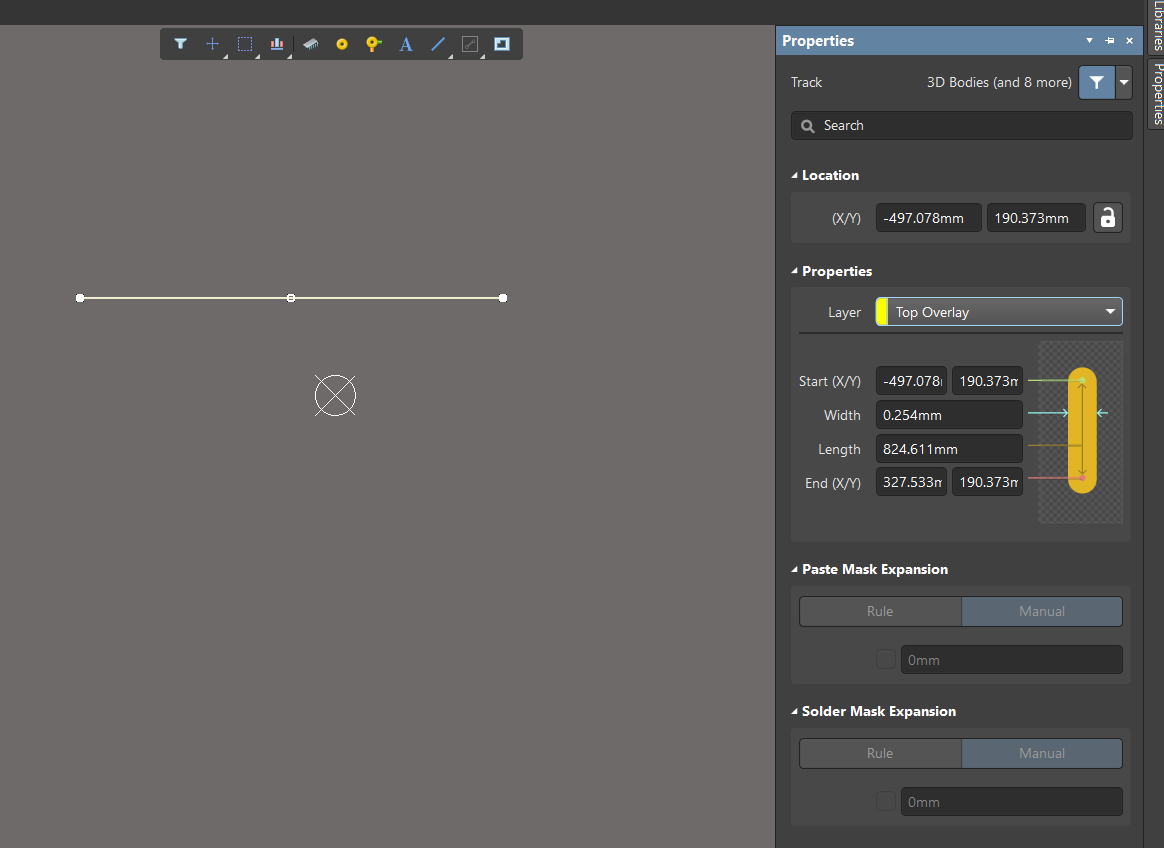Select the place string text tool
Viewport: 1164px width, 848px height.
[406, 44]
